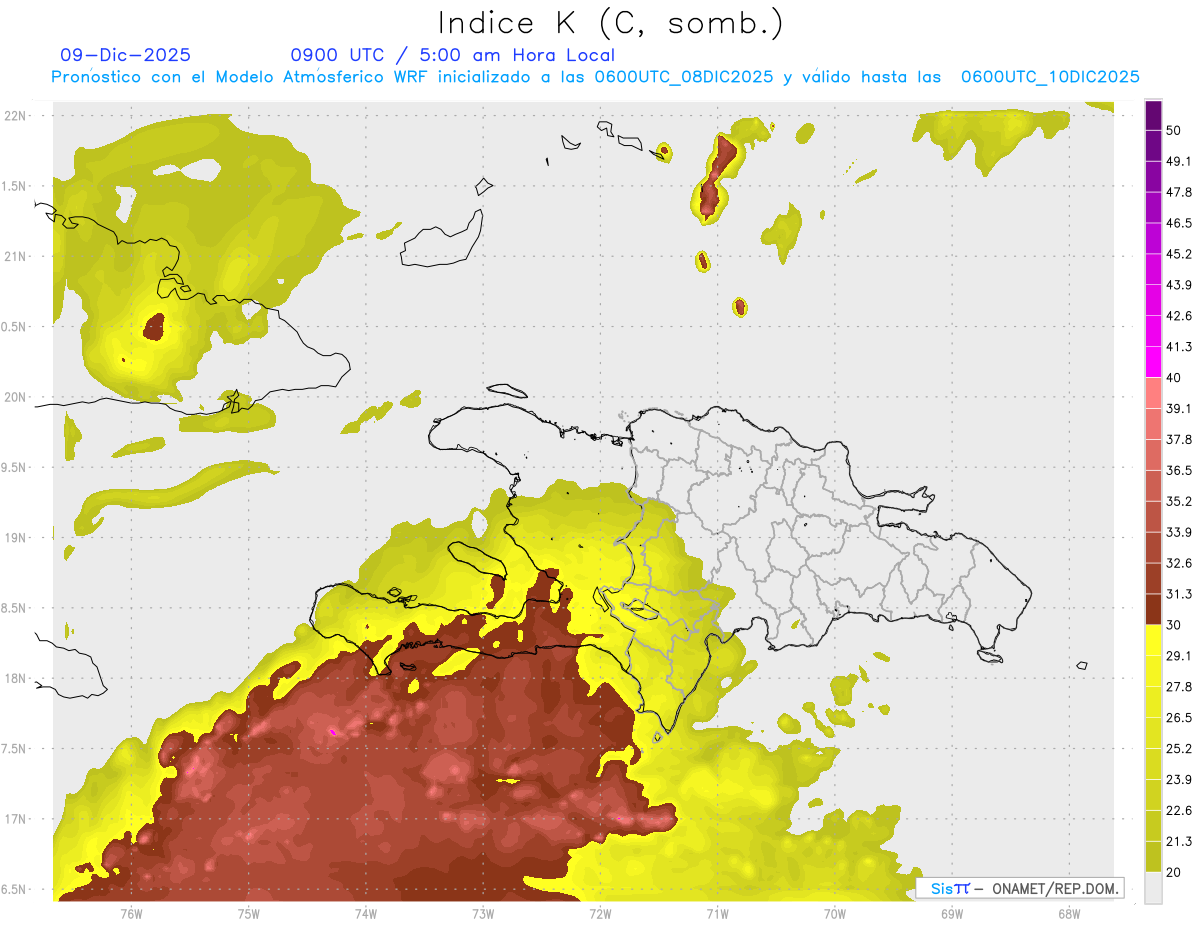Pick the gray swatch below the 20 value
This screenshot has width=1200, height=927.
1154,888
